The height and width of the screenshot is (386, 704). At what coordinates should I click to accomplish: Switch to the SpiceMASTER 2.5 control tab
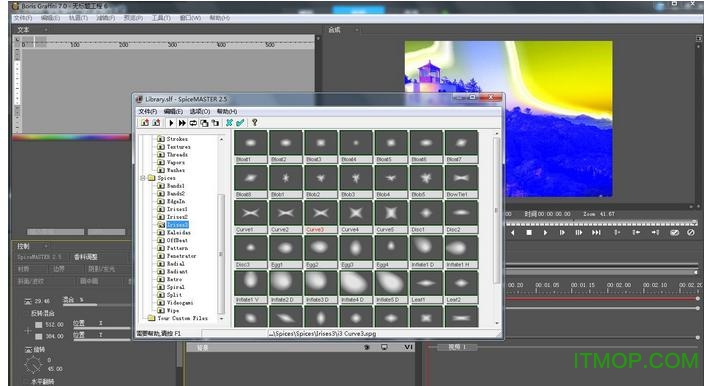pos(40,257)
